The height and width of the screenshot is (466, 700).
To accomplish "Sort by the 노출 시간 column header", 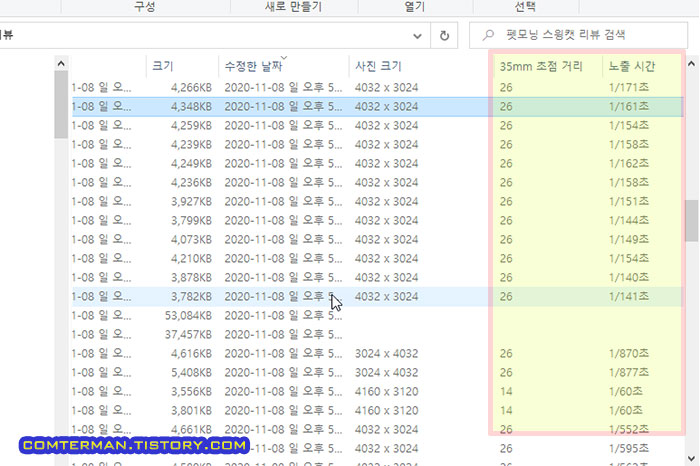I will pyautogui.click(x=631, y=66).
